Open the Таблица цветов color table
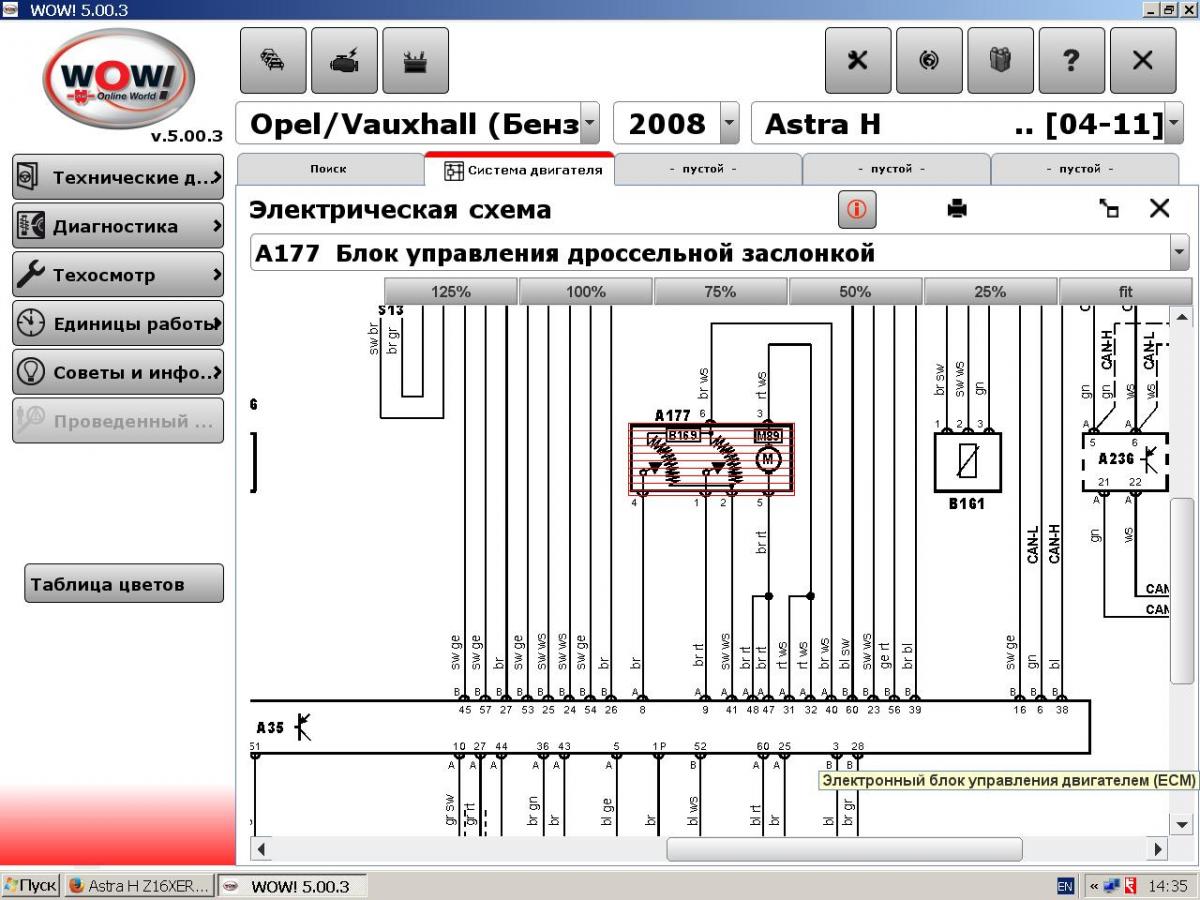Image resolution: width=1200 pixels, height=900 pixels. (124, 584)
